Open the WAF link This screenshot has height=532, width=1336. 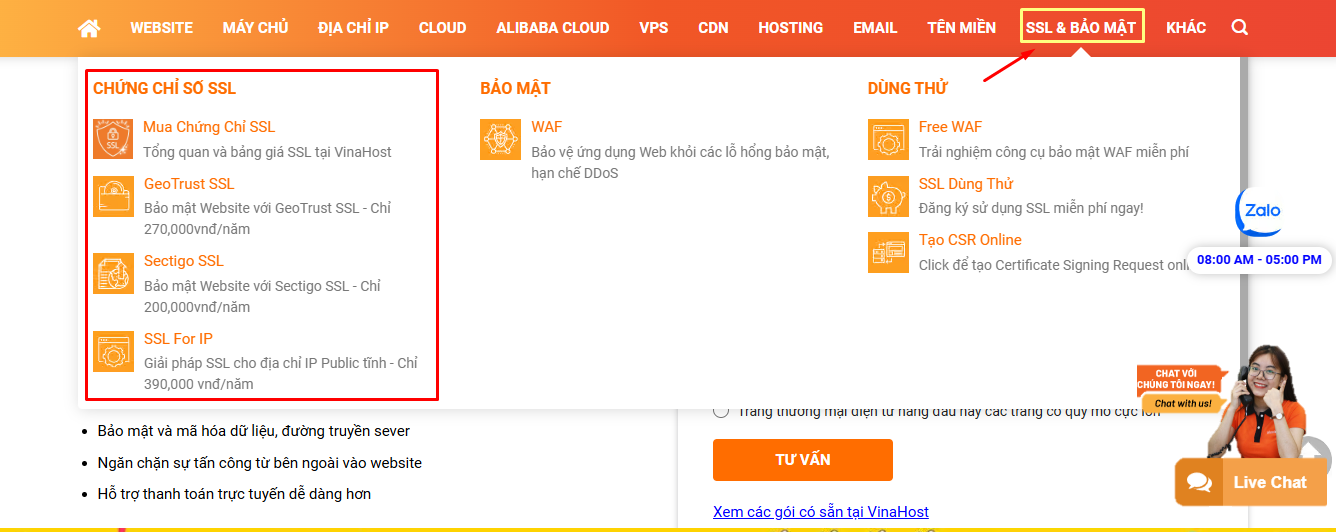[547, 127]
